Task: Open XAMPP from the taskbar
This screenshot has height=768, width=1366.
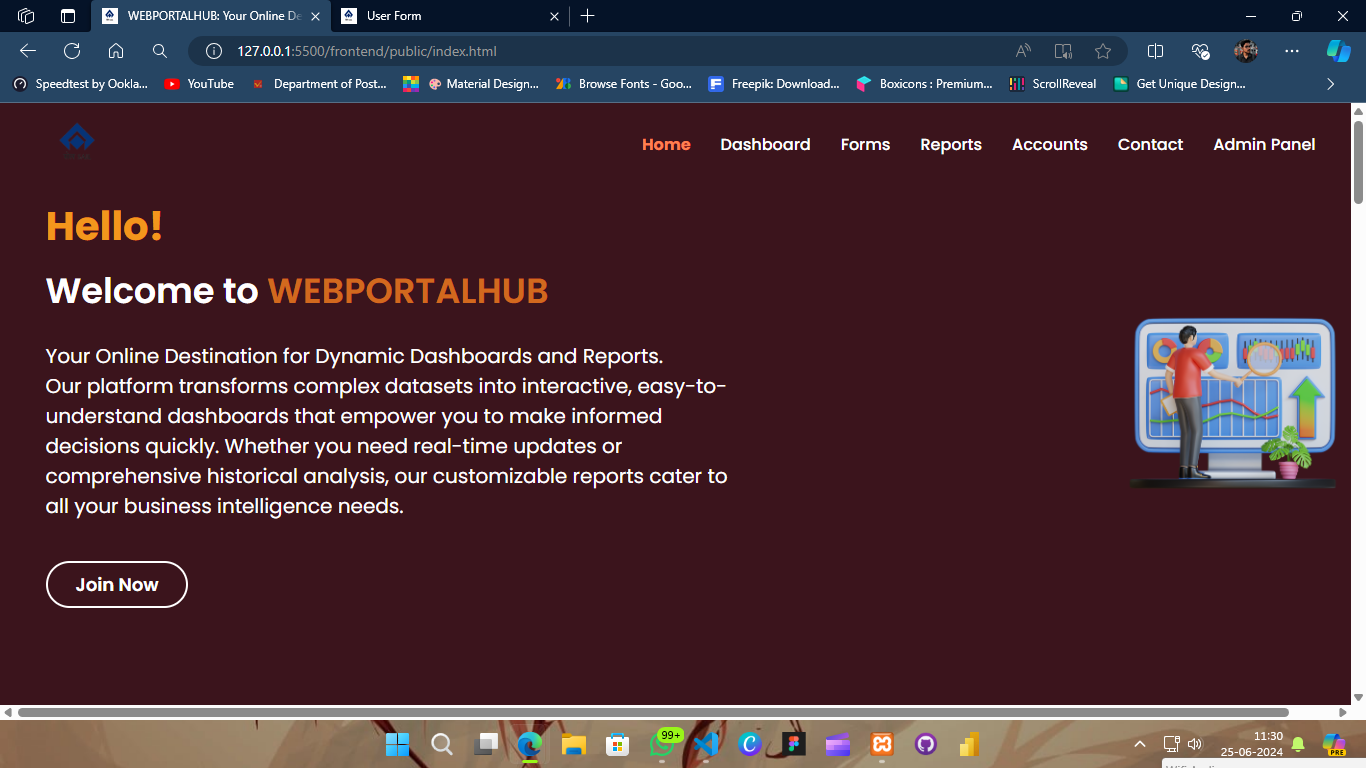Action: [x=882, y=744]
